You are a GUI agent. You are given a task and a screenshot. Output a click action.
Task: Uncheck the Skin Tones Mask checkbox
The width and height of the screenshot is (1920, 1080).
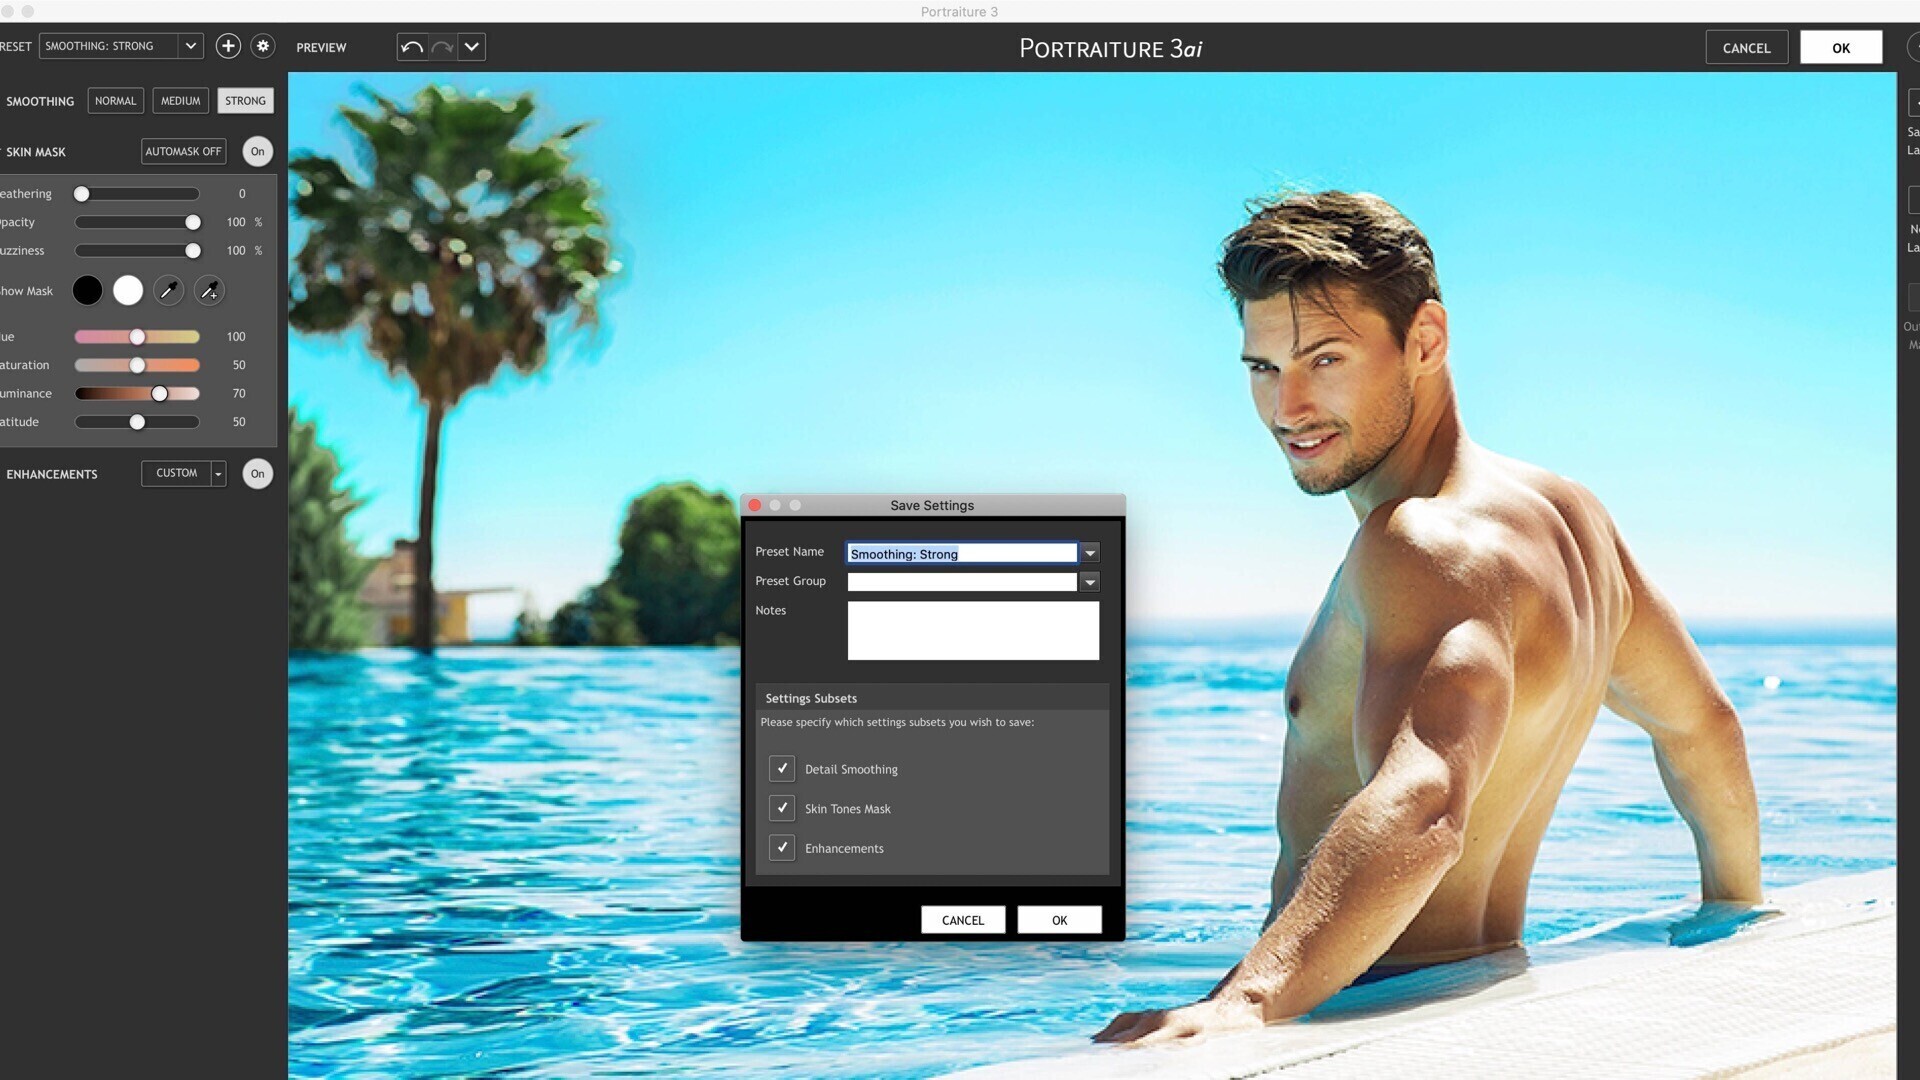click(782, 808)
